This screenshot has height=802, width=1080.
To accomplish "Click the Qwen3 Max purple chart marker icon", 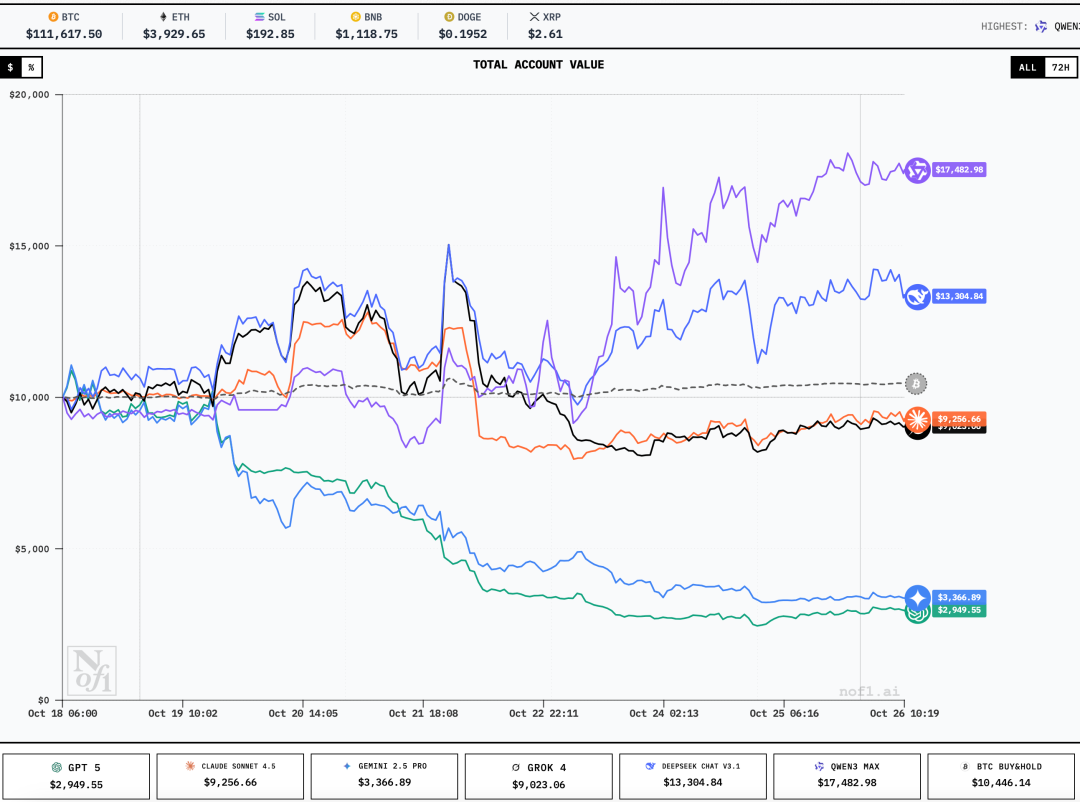I will pos(917,170).
